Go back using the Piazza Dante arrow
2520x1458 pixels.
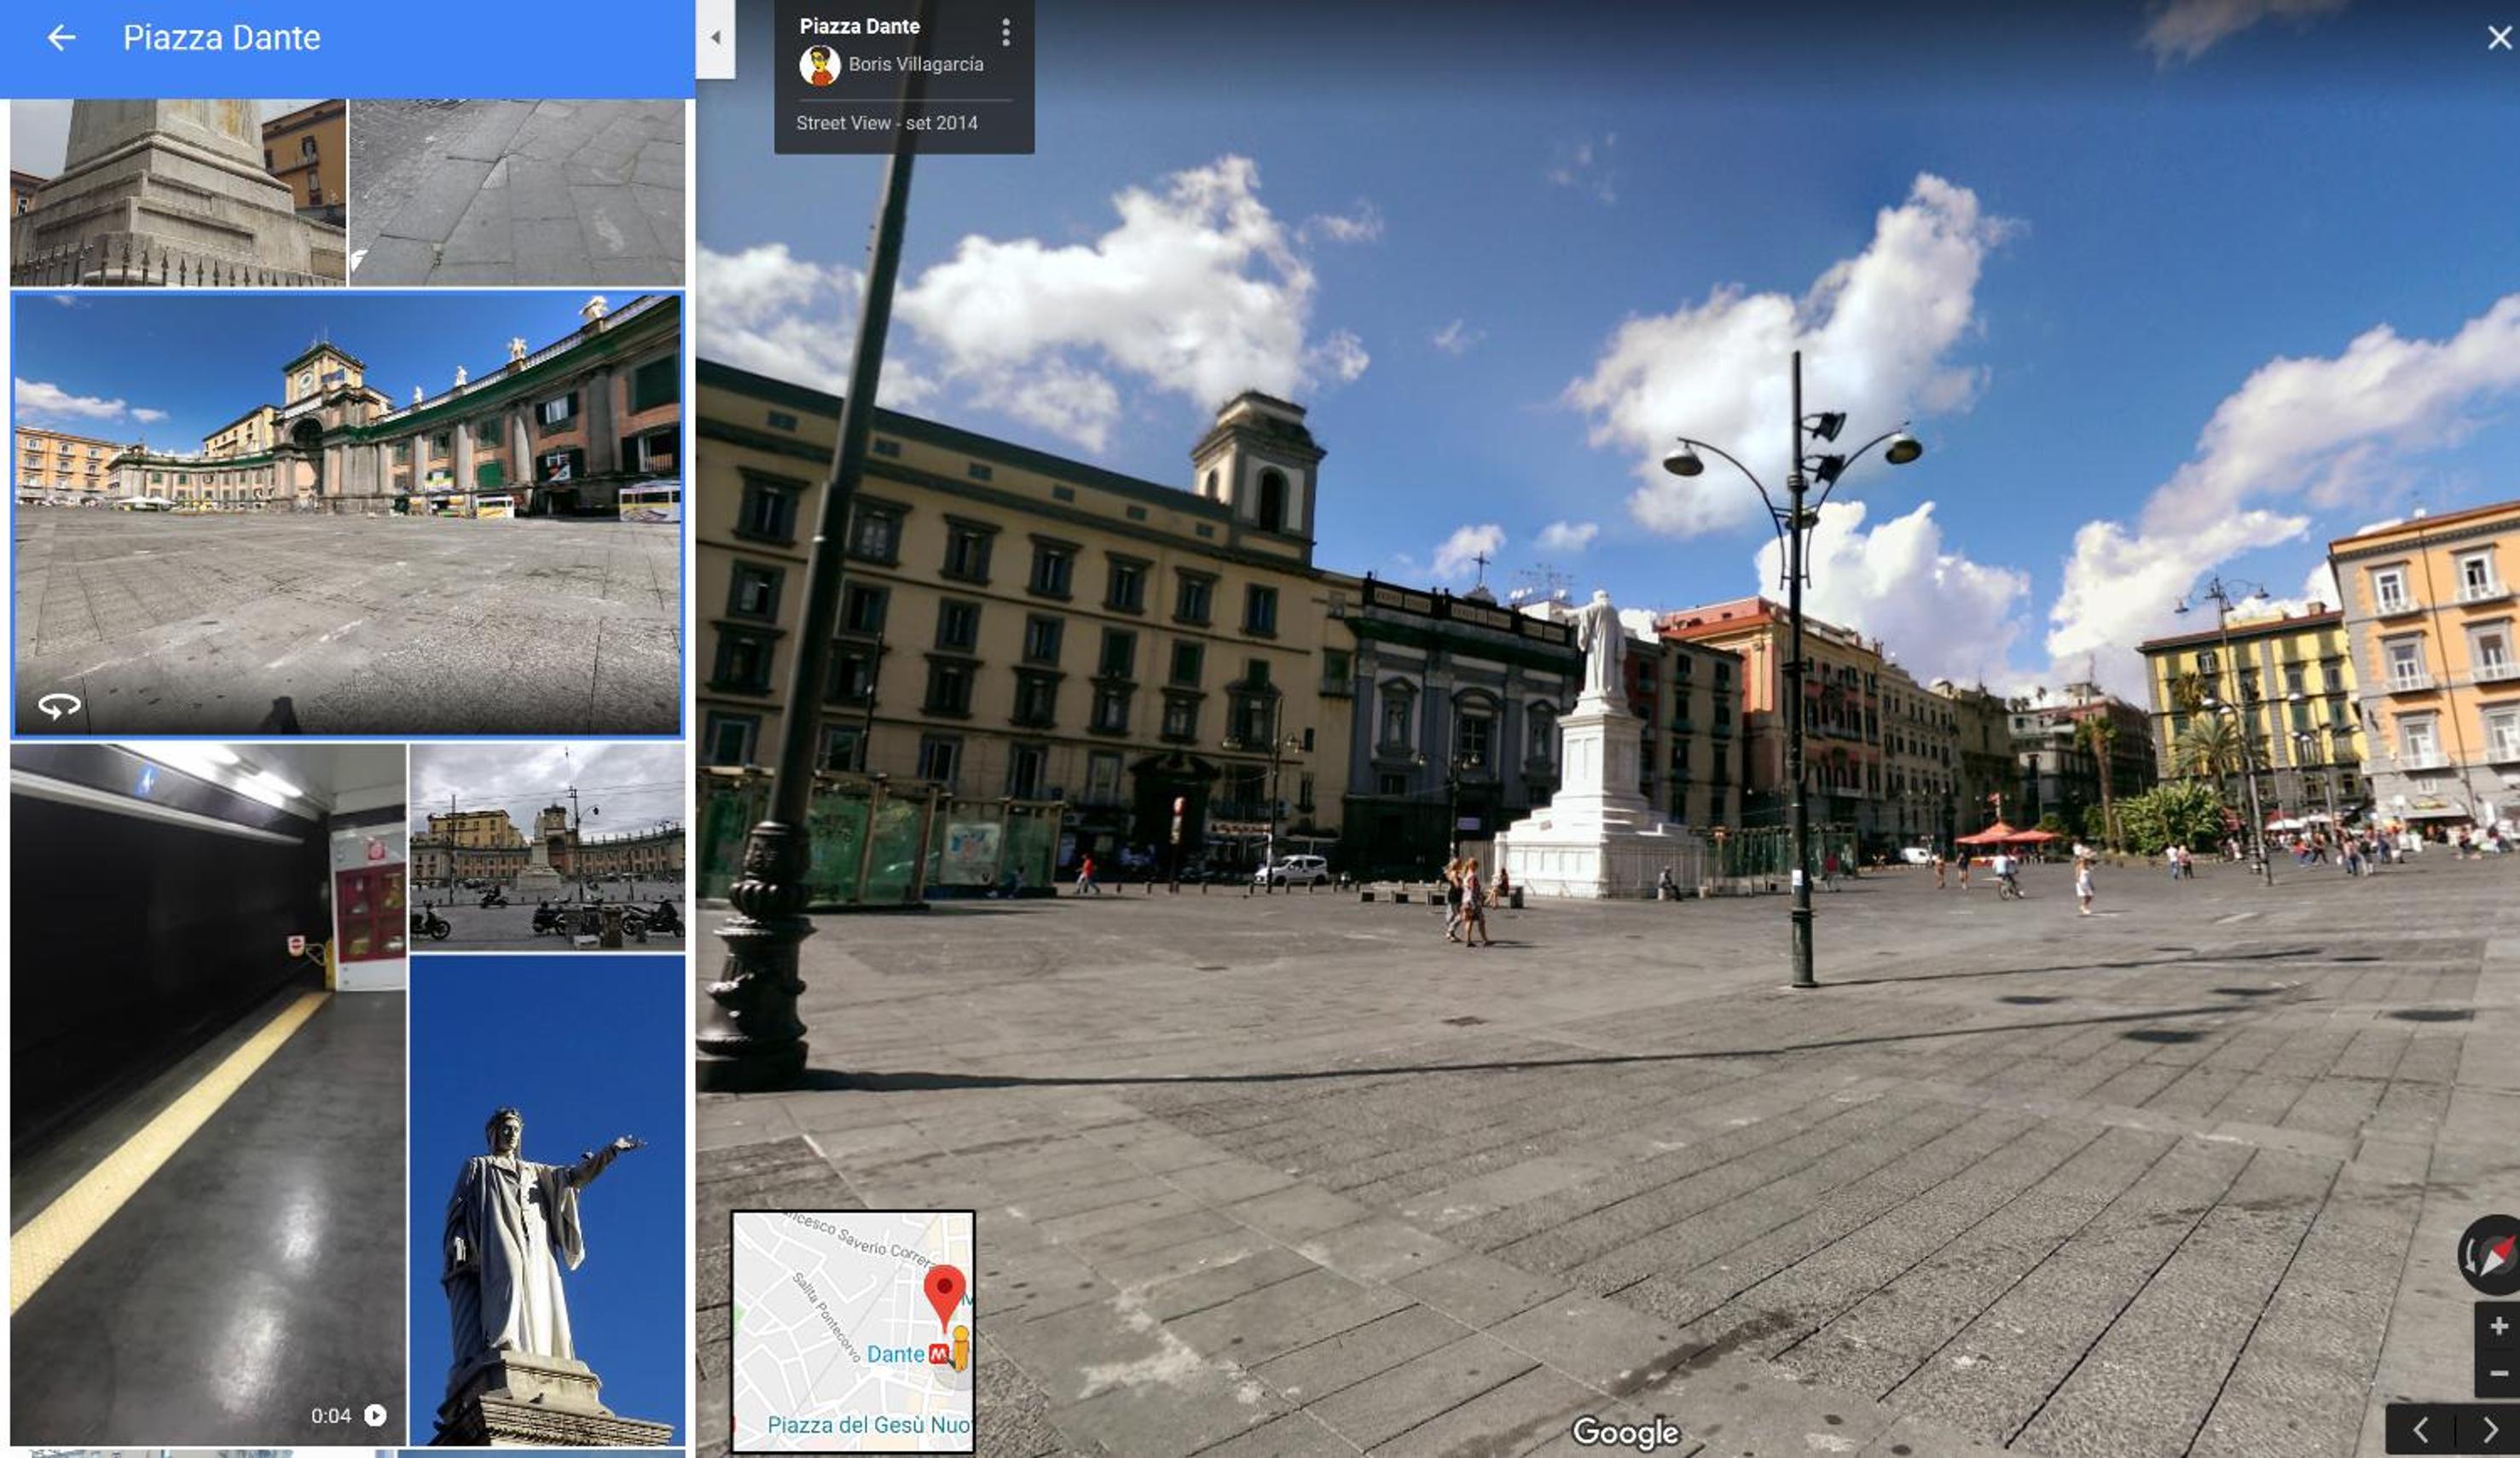tap(61, 38)
